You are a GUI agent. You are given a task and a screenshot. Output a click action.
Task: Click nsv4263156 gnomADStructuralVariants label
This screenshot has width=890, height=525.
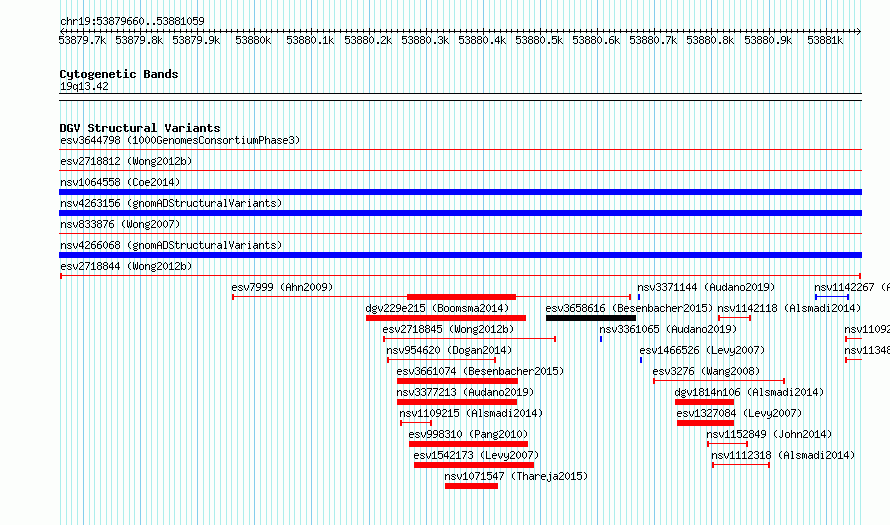[x=171, y=203]
